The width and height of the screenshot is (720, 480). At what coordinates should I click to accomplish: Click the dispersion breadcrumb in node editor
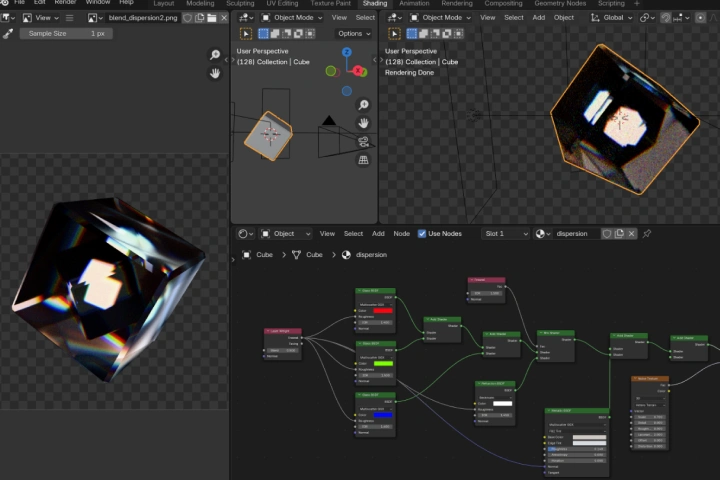pyautogui.click(x=371, y=255)
